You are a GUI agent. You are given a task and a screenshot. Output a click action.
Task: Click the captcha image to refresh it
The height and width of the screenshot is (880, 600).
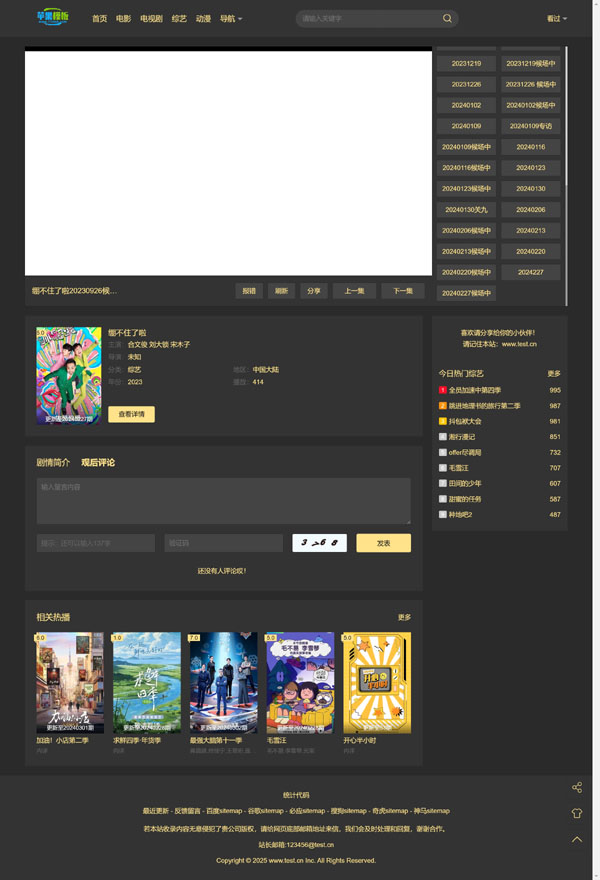click(319, 543)
